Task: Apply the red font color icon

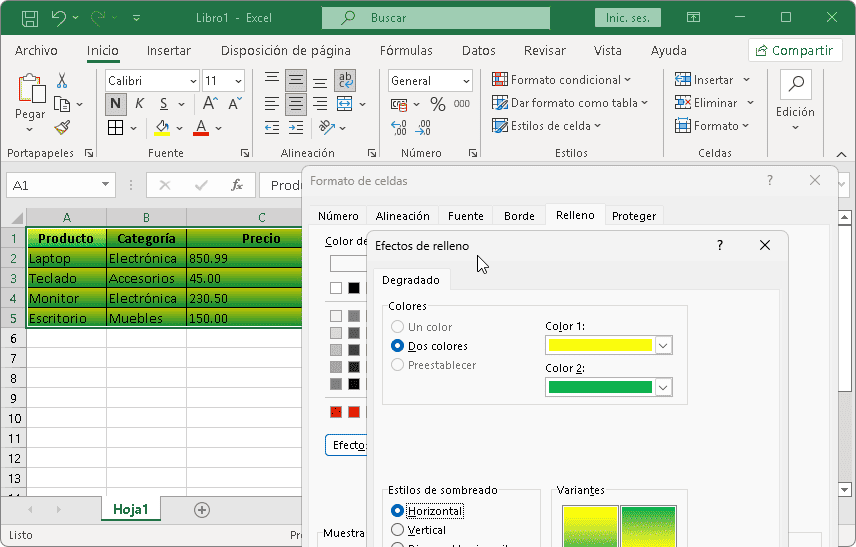Action: (200, 127)
